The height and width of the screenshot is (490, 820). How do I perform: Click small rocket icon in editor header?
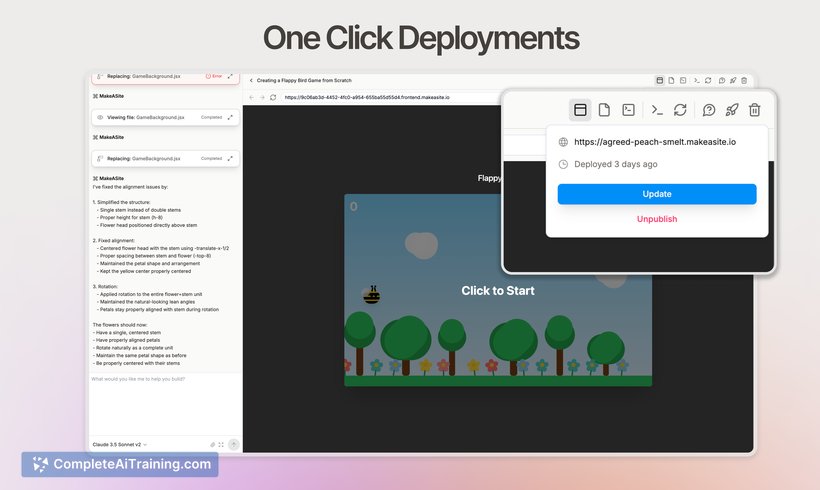733,81
